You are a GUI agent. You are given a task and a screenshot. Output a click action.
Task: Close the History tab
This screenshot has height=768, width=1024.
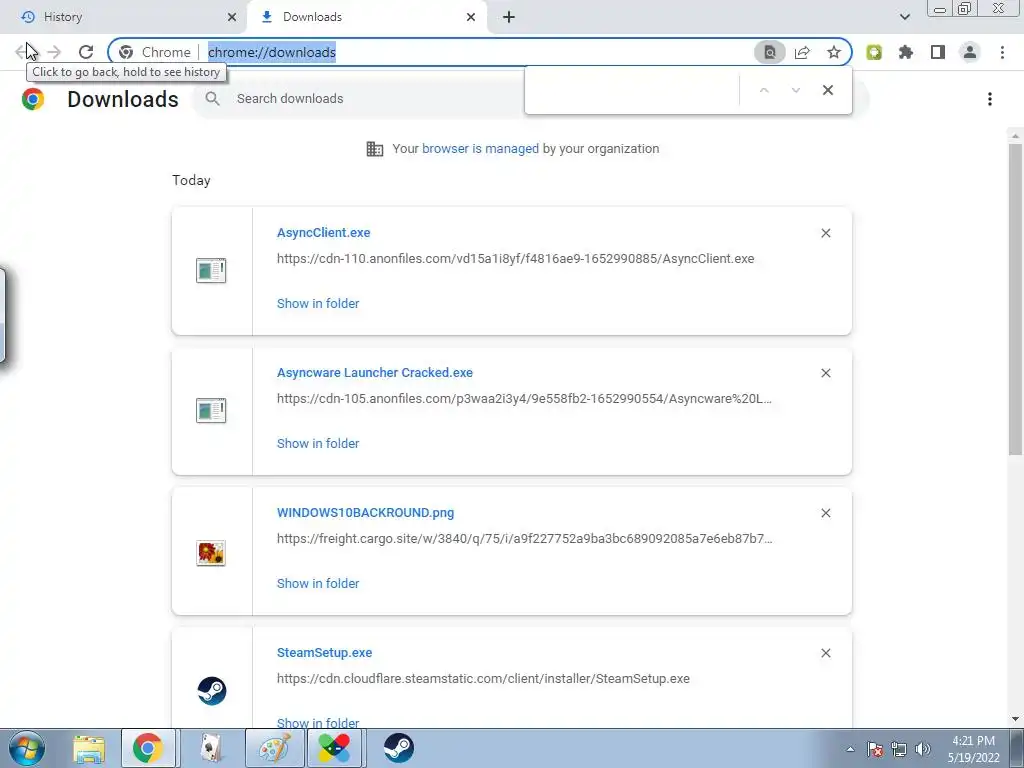pos(231,17)
